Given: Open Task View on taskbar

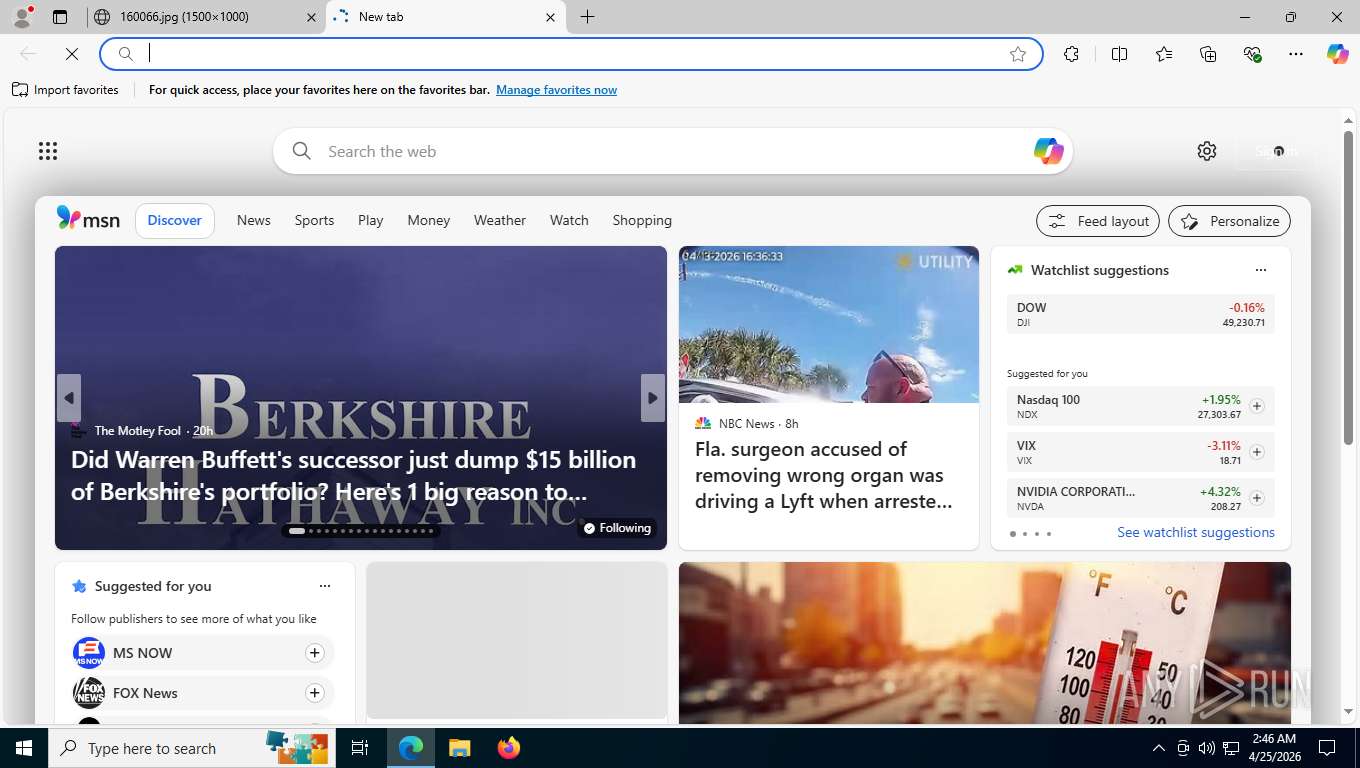Looking at the screenshot, I should (x=360, y=748).
